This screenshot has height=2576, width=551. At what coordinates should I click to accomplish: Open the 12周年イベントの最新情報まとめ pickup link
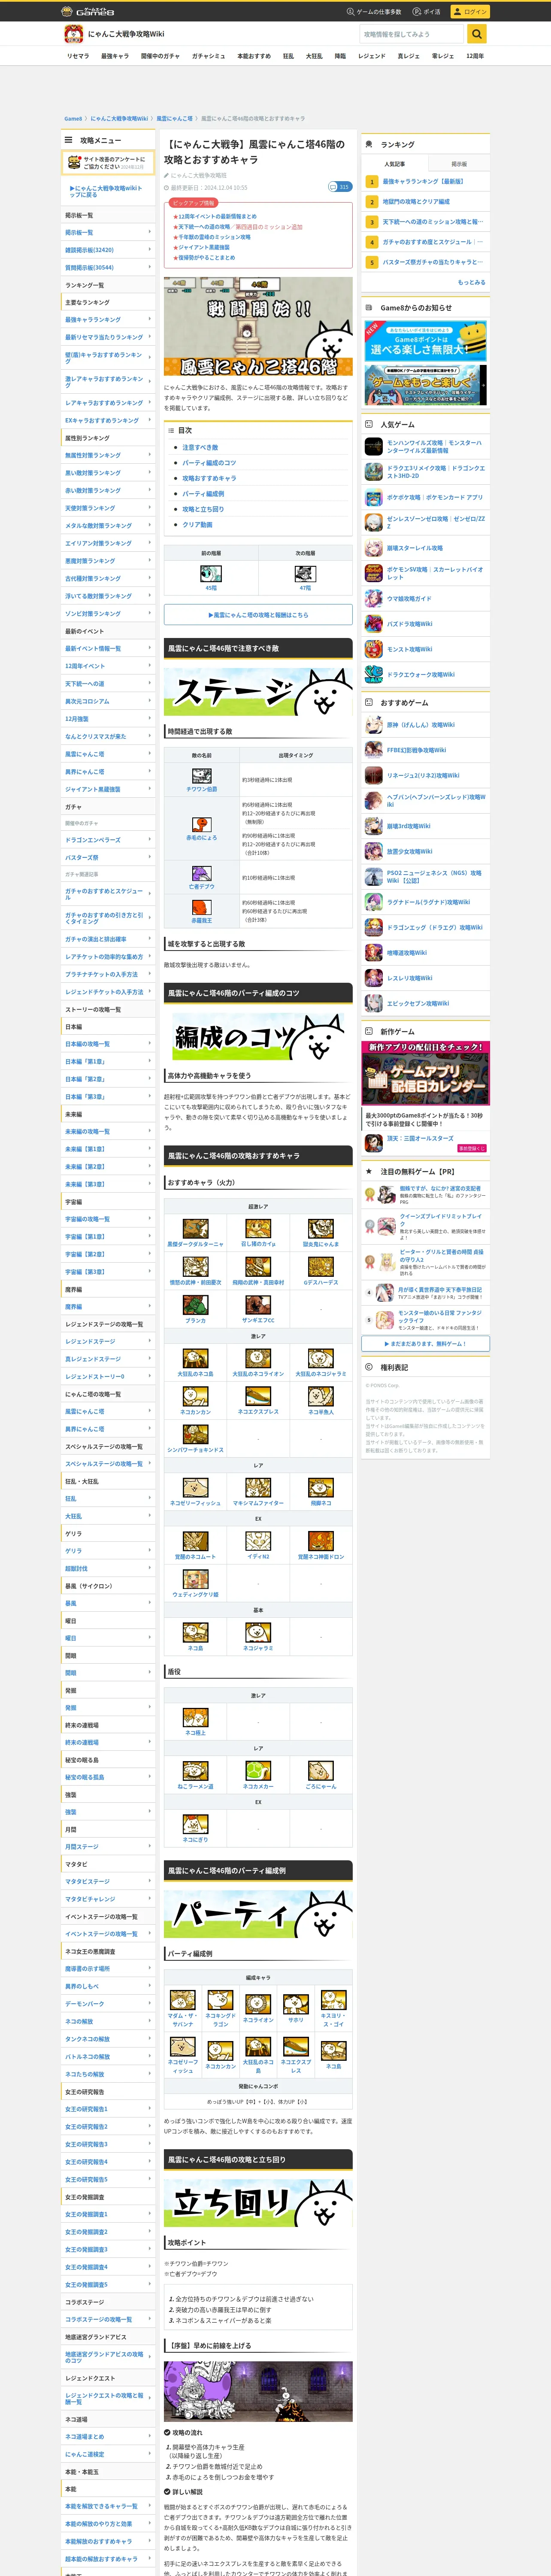[x=217, y=216]
